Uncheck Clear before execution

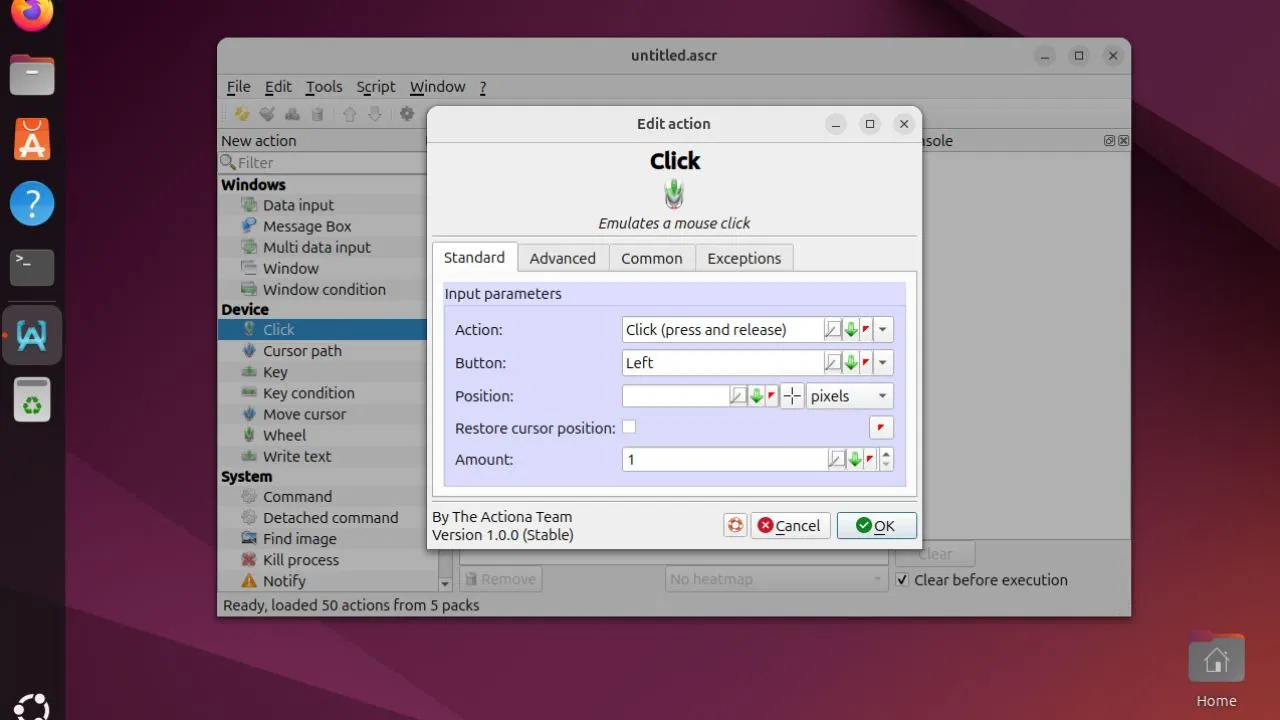(x=902, y=580)
